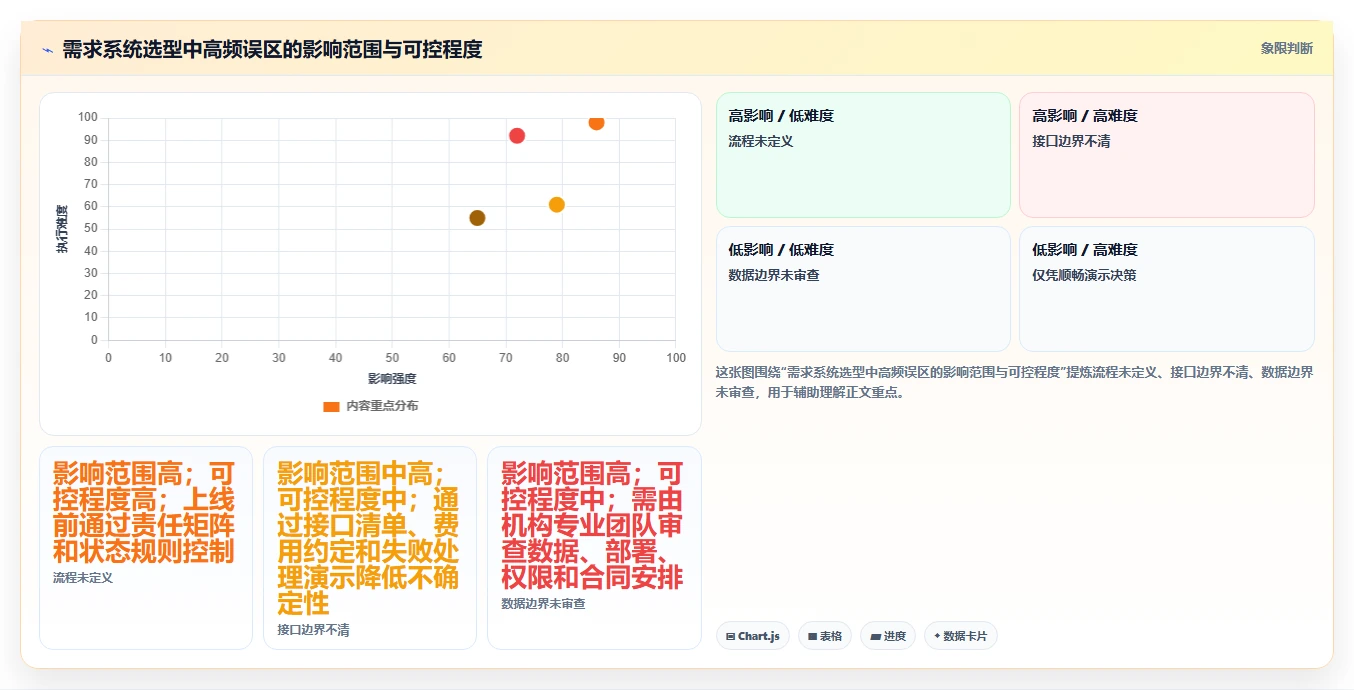The image size is (1354, 690).
Task: Click the orange card captioned 流程未定义
Action: pyautogui.click(x=146, y=548)
